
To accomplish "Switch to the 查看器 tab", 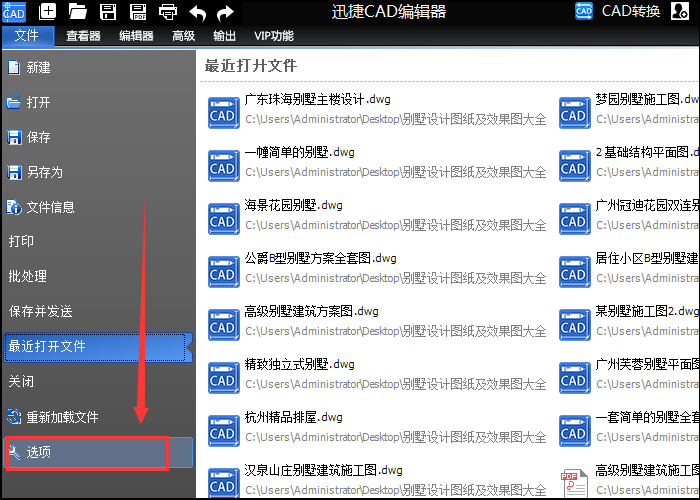I will [83, 36].
